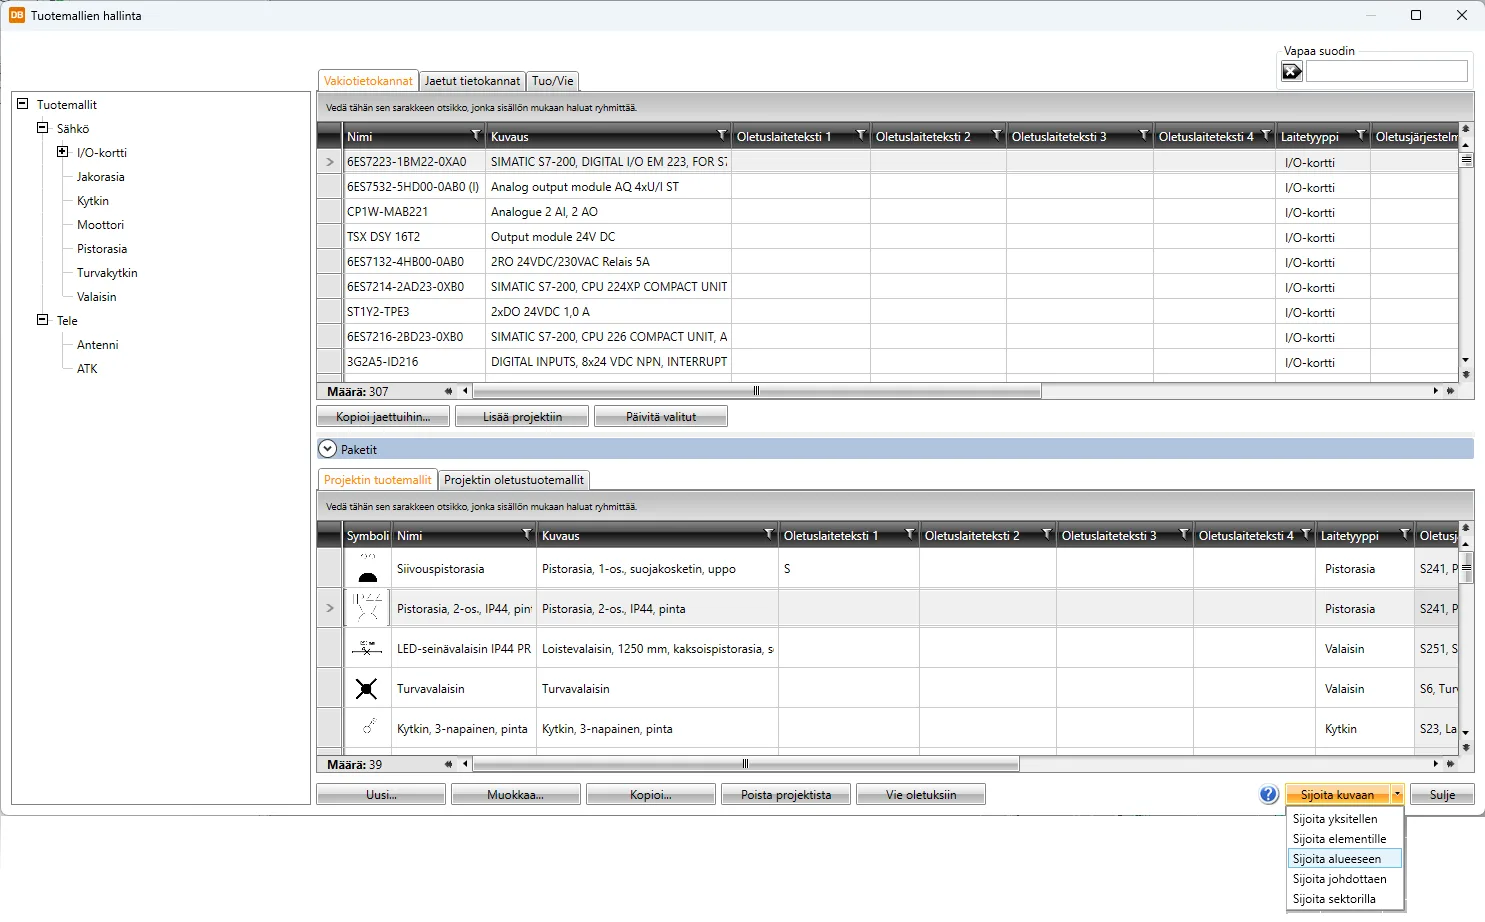Open the blue help question mark icon

tap(1269, 795)
